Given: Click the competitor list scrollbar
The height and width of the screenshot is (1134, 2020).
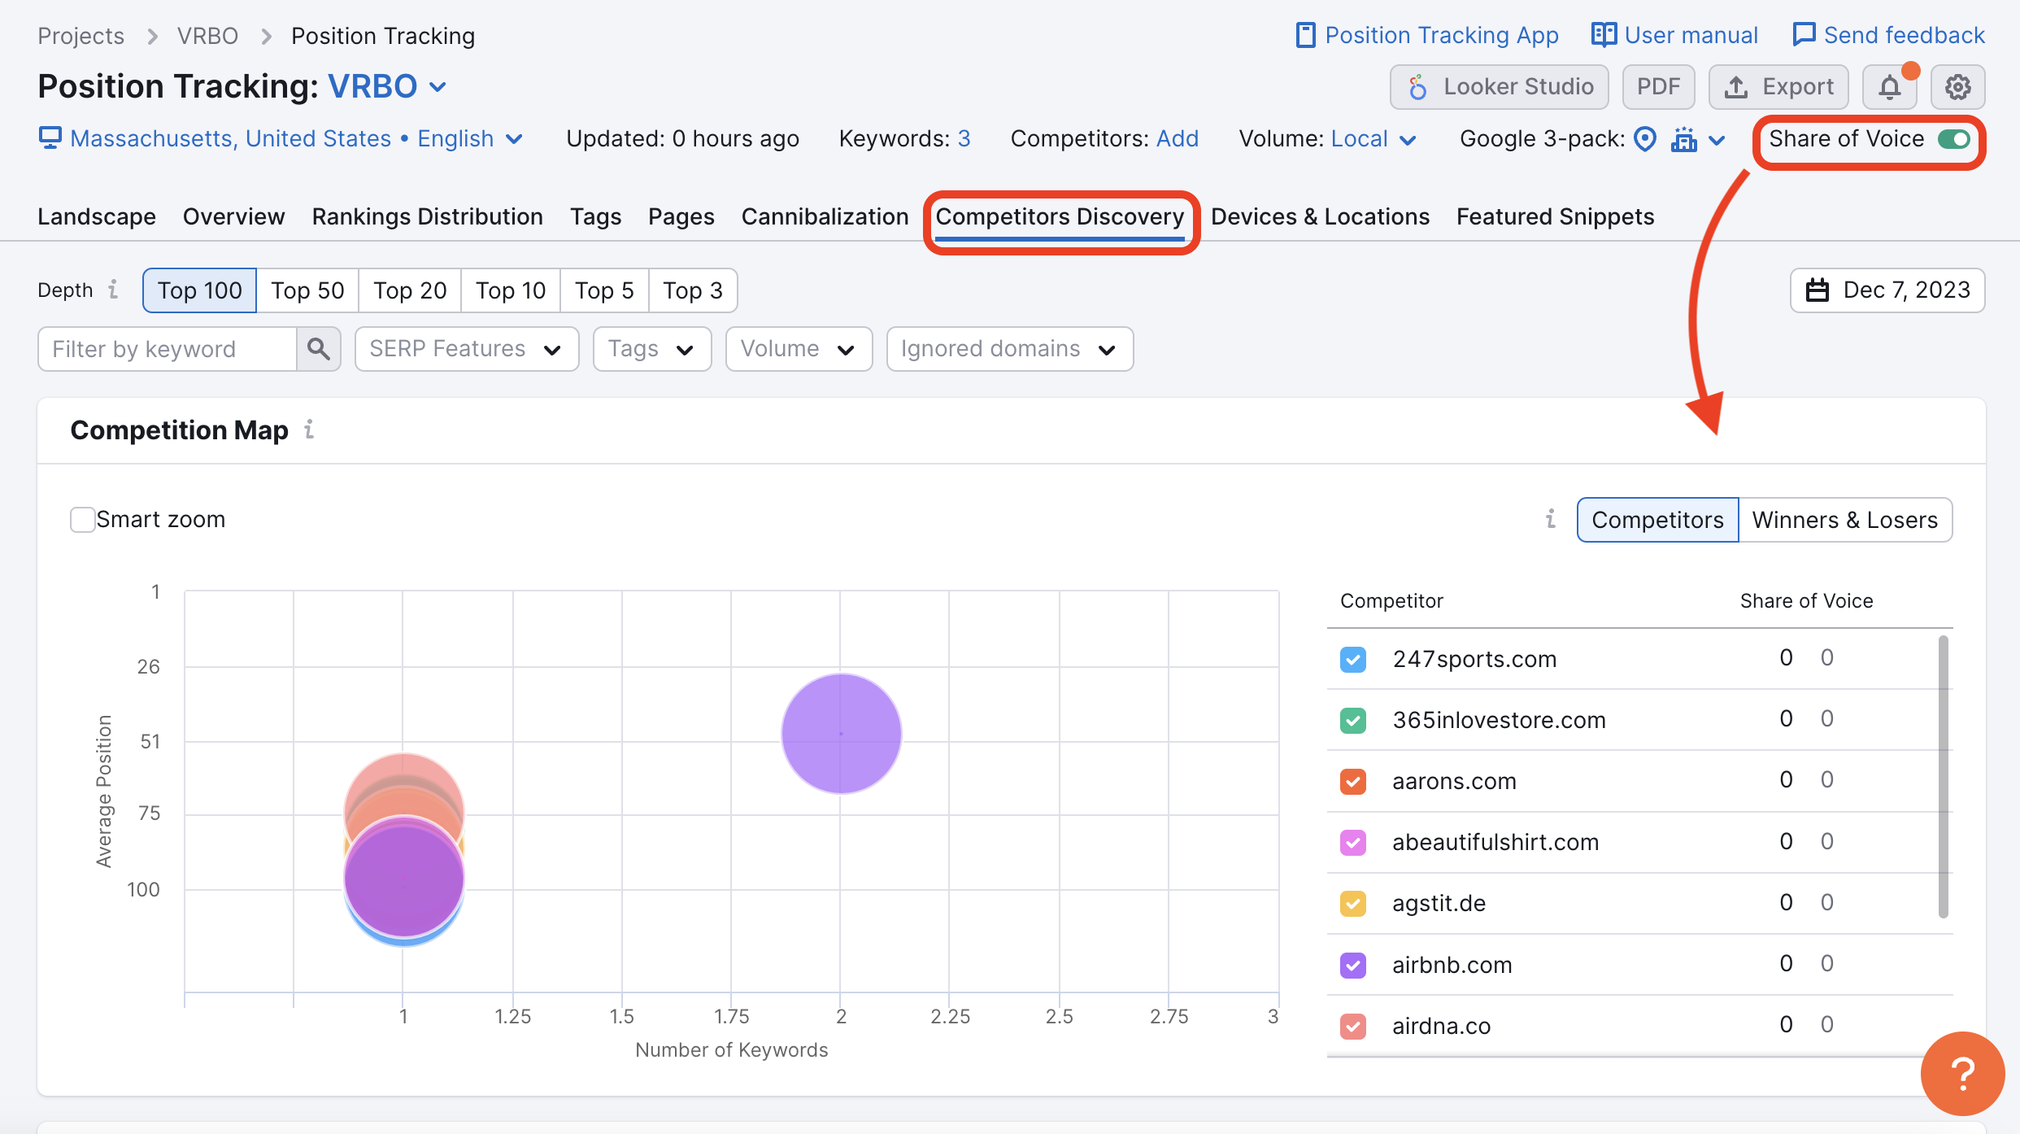Looking at the screenshot, I should (1943, 777).
